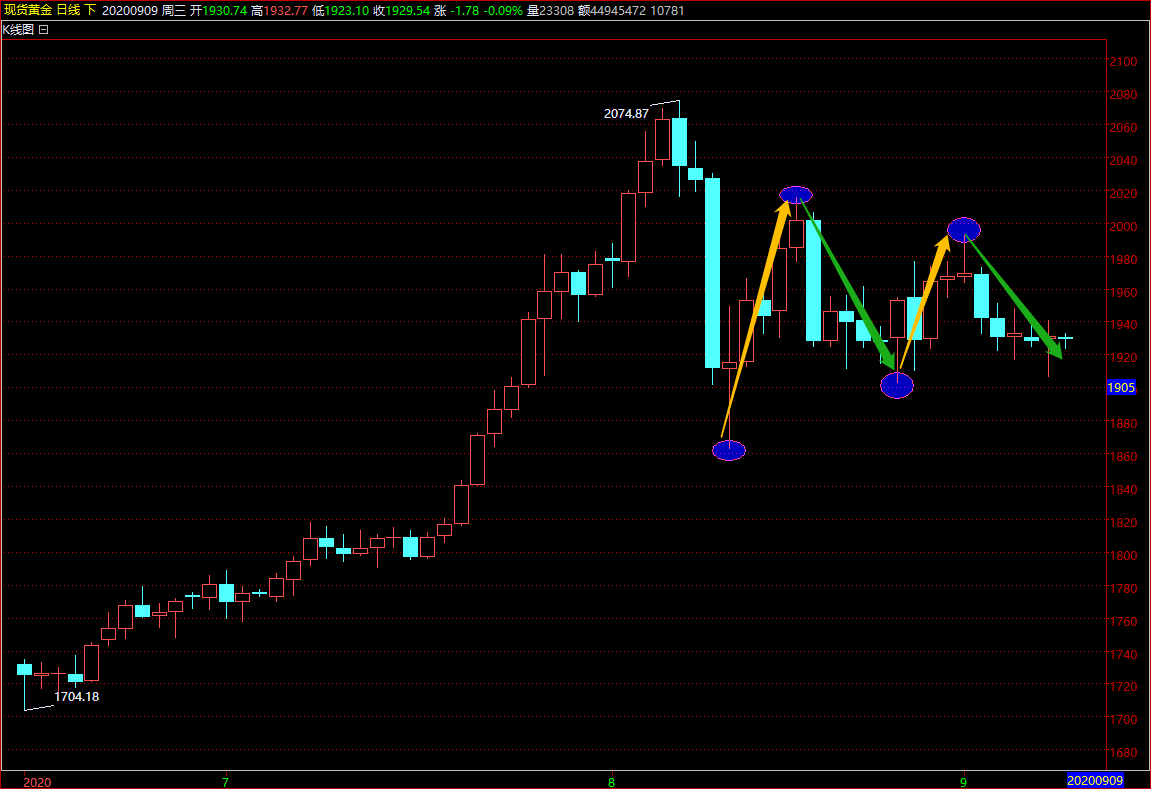The width and height of the screenshot is (1151, 789).
Task: Click the 1940 price axis label
Action: (1123, 324)
